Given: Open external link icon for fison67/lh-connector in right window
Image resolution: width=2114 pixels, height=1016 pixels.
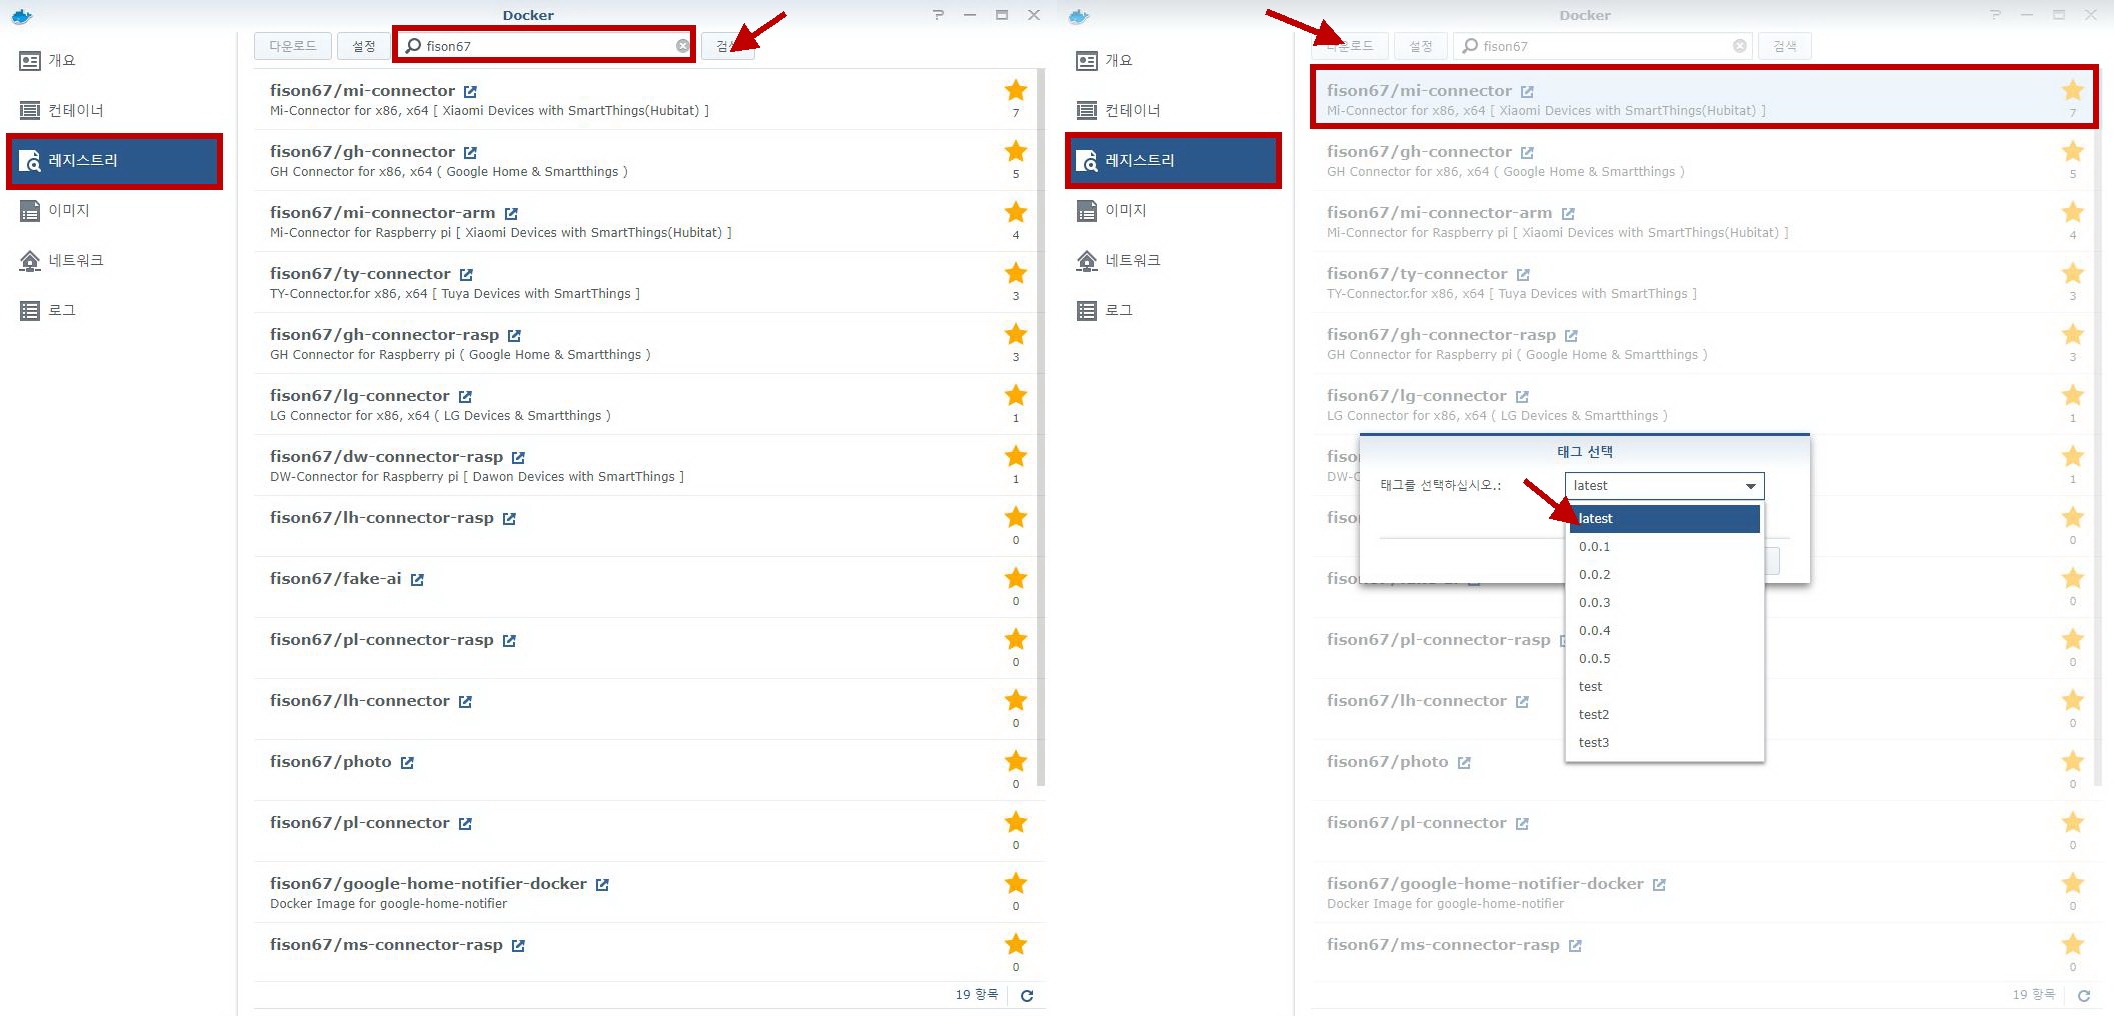Looking at the screenshot, I should (x=1522, y=702).
